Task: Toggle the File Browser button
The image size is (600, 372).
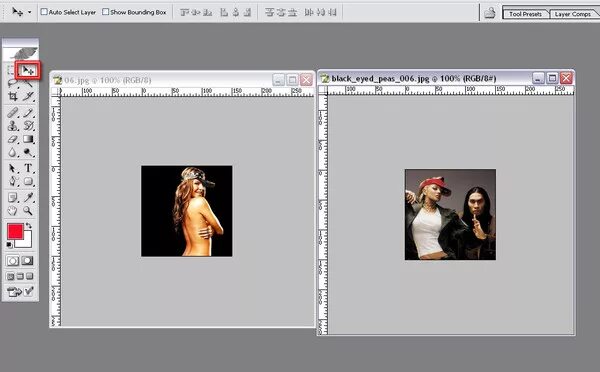Action: (x=490, y=13)
